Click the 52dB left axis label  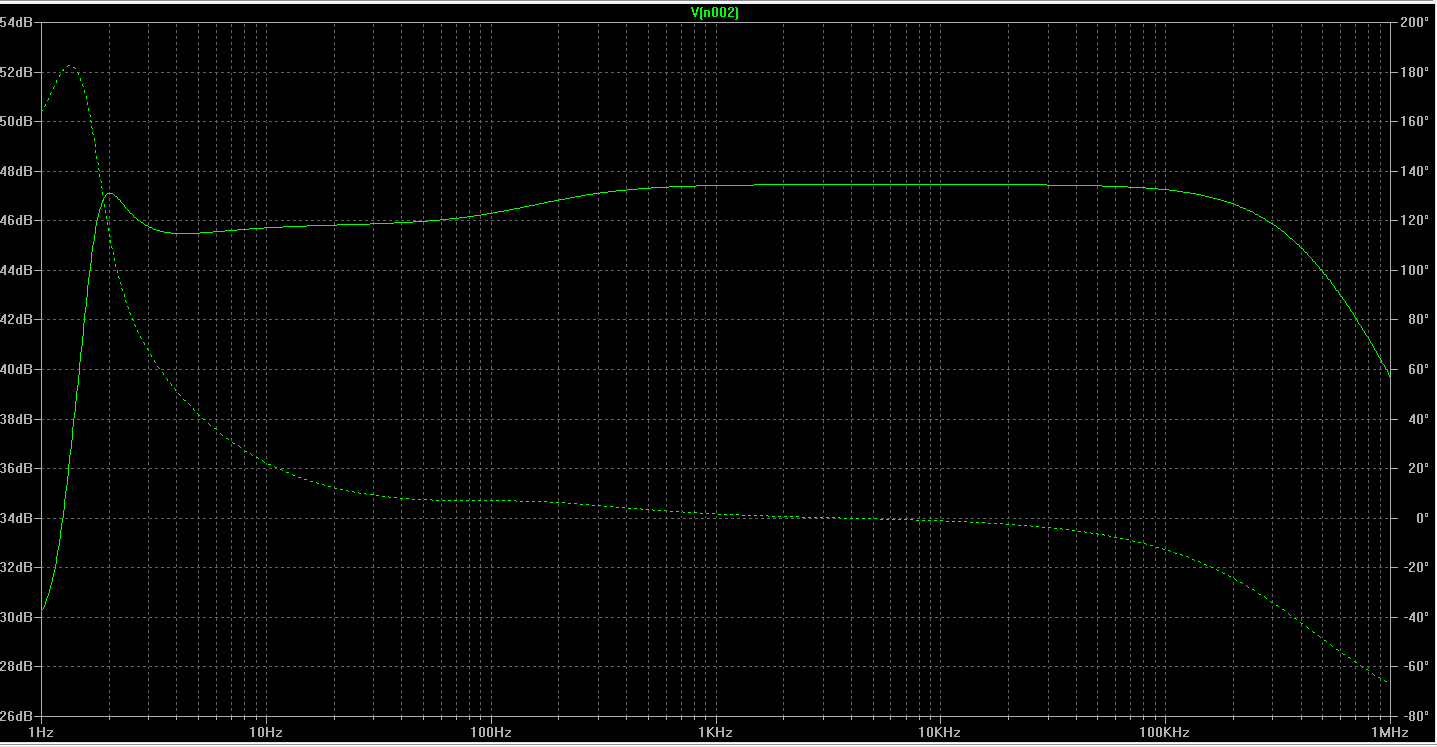click(14, 72)
